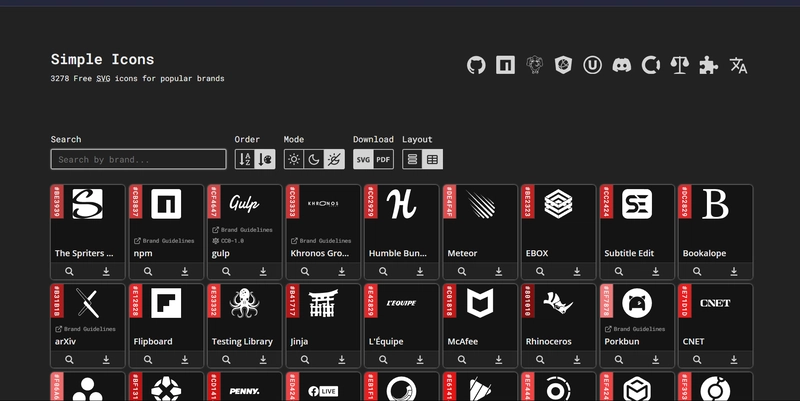
Task: Preview the Khronos Group icon via magnifier
Action: (x=305, y=271)
